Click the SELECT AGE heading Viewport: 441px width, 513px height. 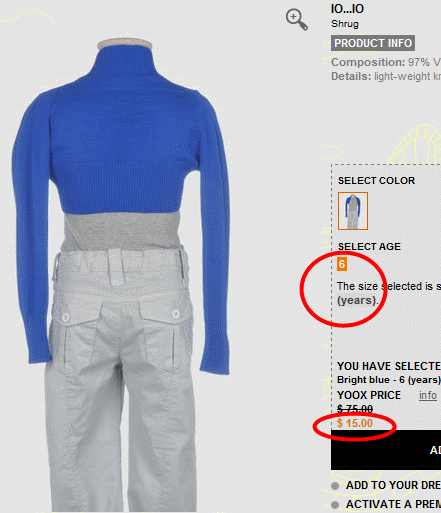click(369, 247)
